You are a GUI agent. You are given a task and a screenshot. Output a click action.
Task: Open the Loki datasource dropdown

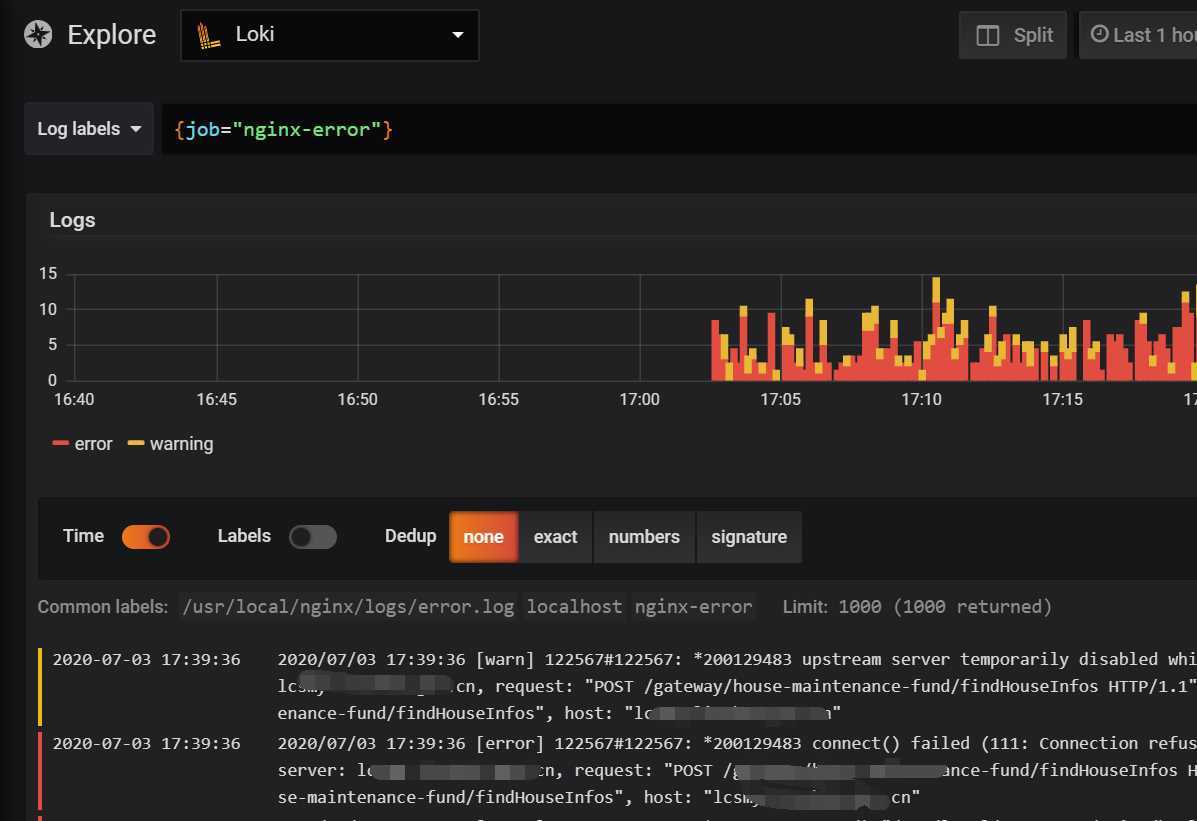coord(330,35)
